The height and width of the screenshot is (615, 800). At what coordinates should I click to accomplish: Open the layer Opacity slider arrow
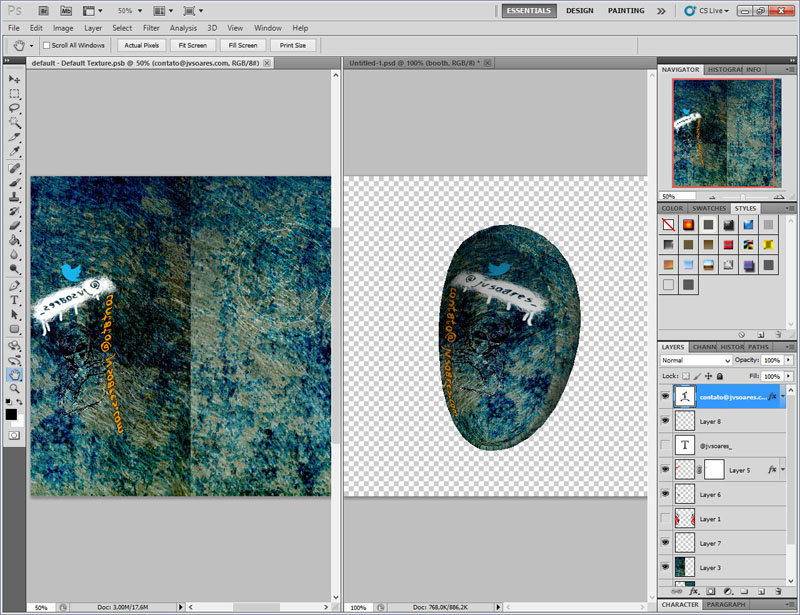point(790,360)
